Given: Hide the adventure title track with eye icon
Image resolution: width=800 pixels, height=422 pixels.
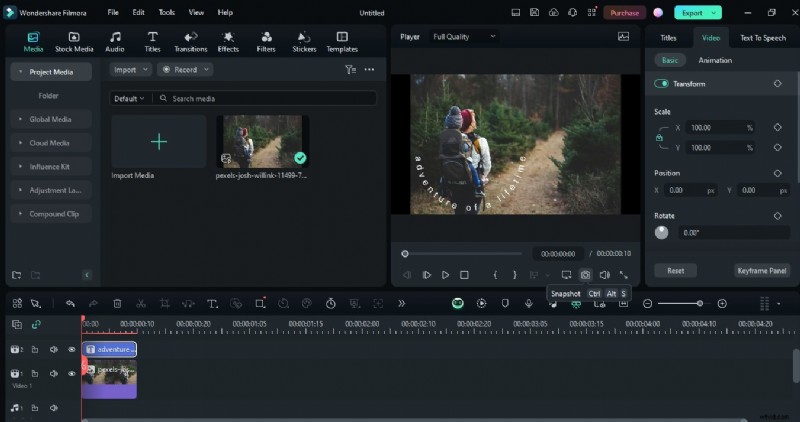Looking at the screenshot, I should click(x=71, y=349).
